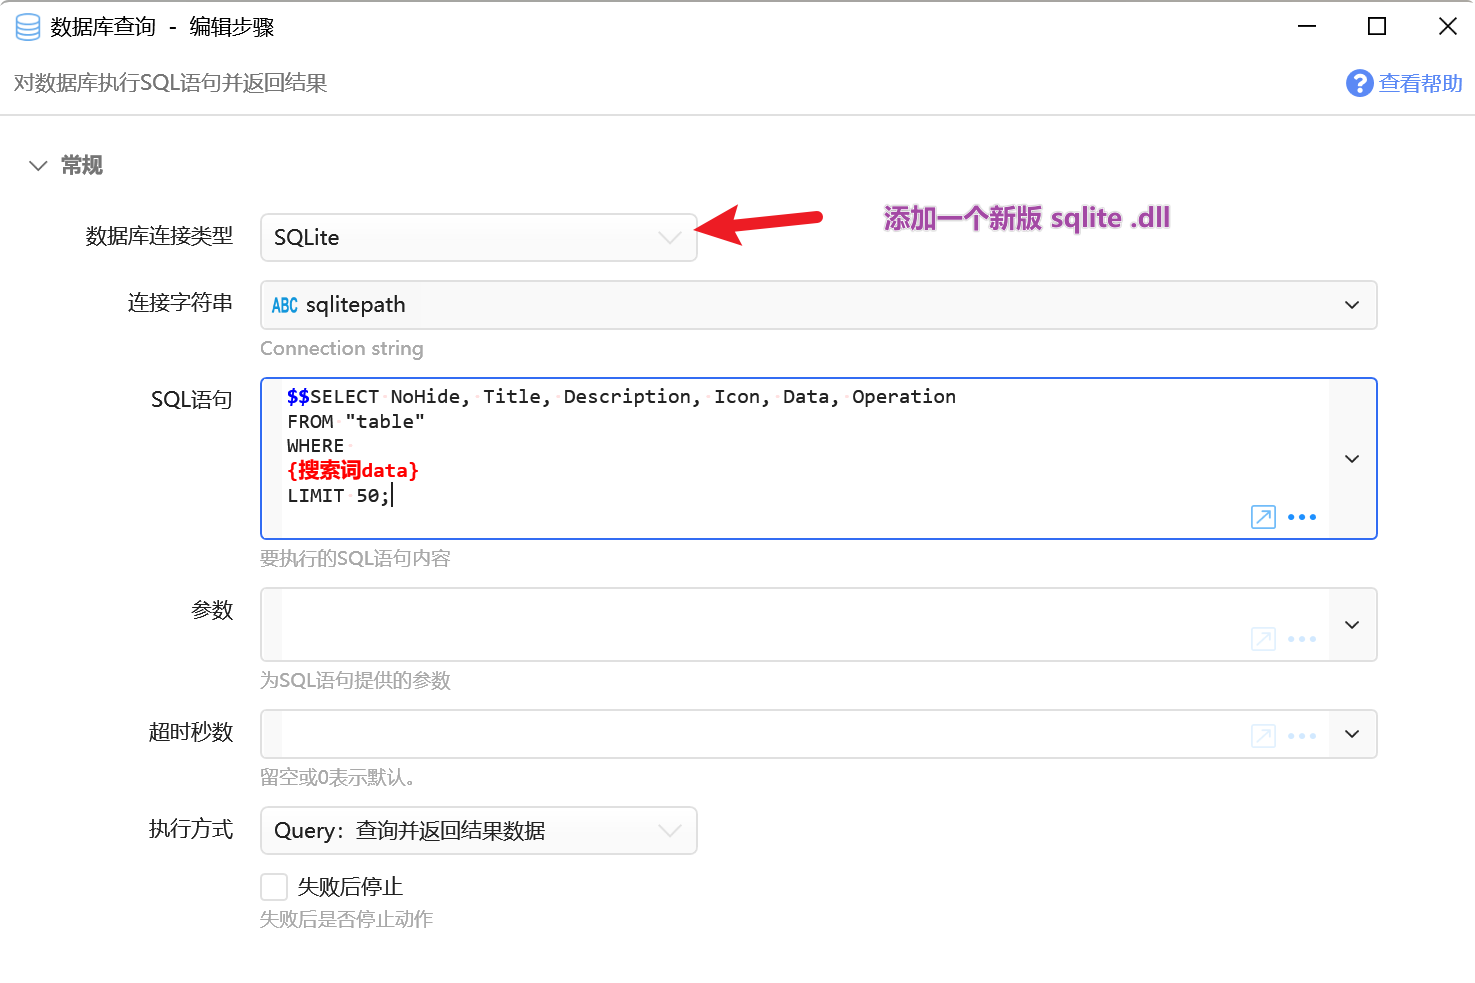Open the 执行方式 Query dropdown
Screen dimensions: 1475x983
(478, 831)
